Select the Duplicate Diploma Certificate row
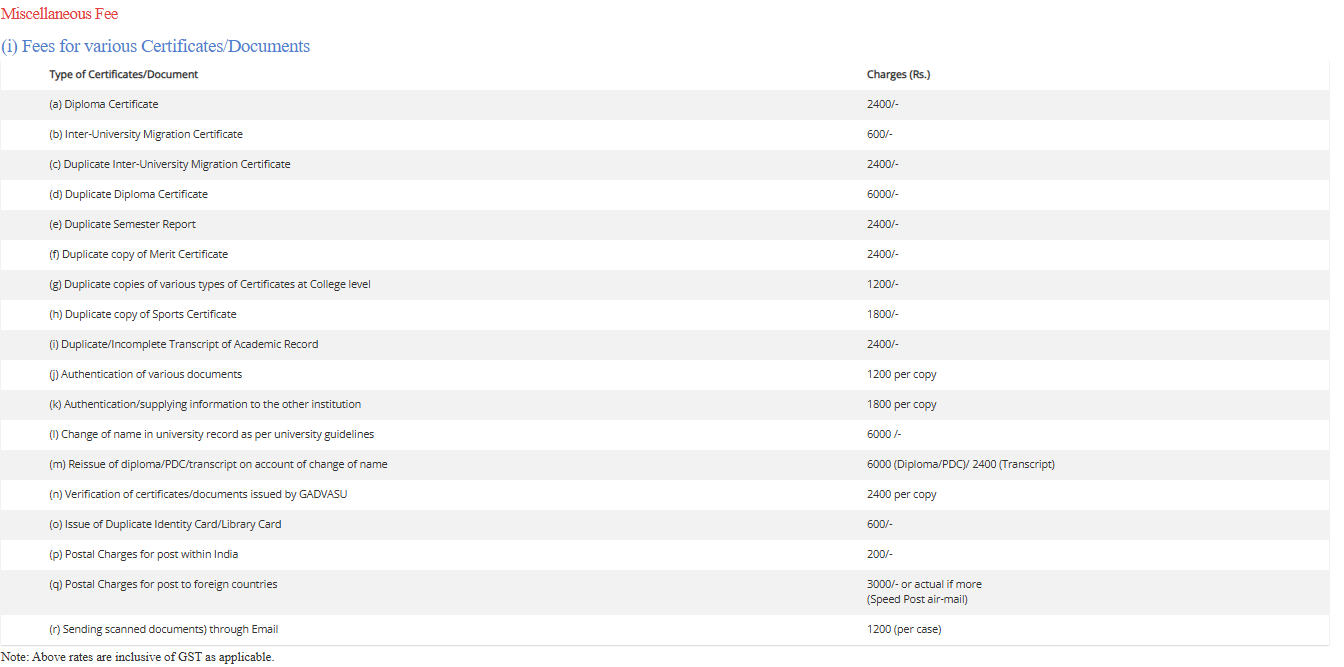Viewport: 1344px width, 667px height. point(128,195)
